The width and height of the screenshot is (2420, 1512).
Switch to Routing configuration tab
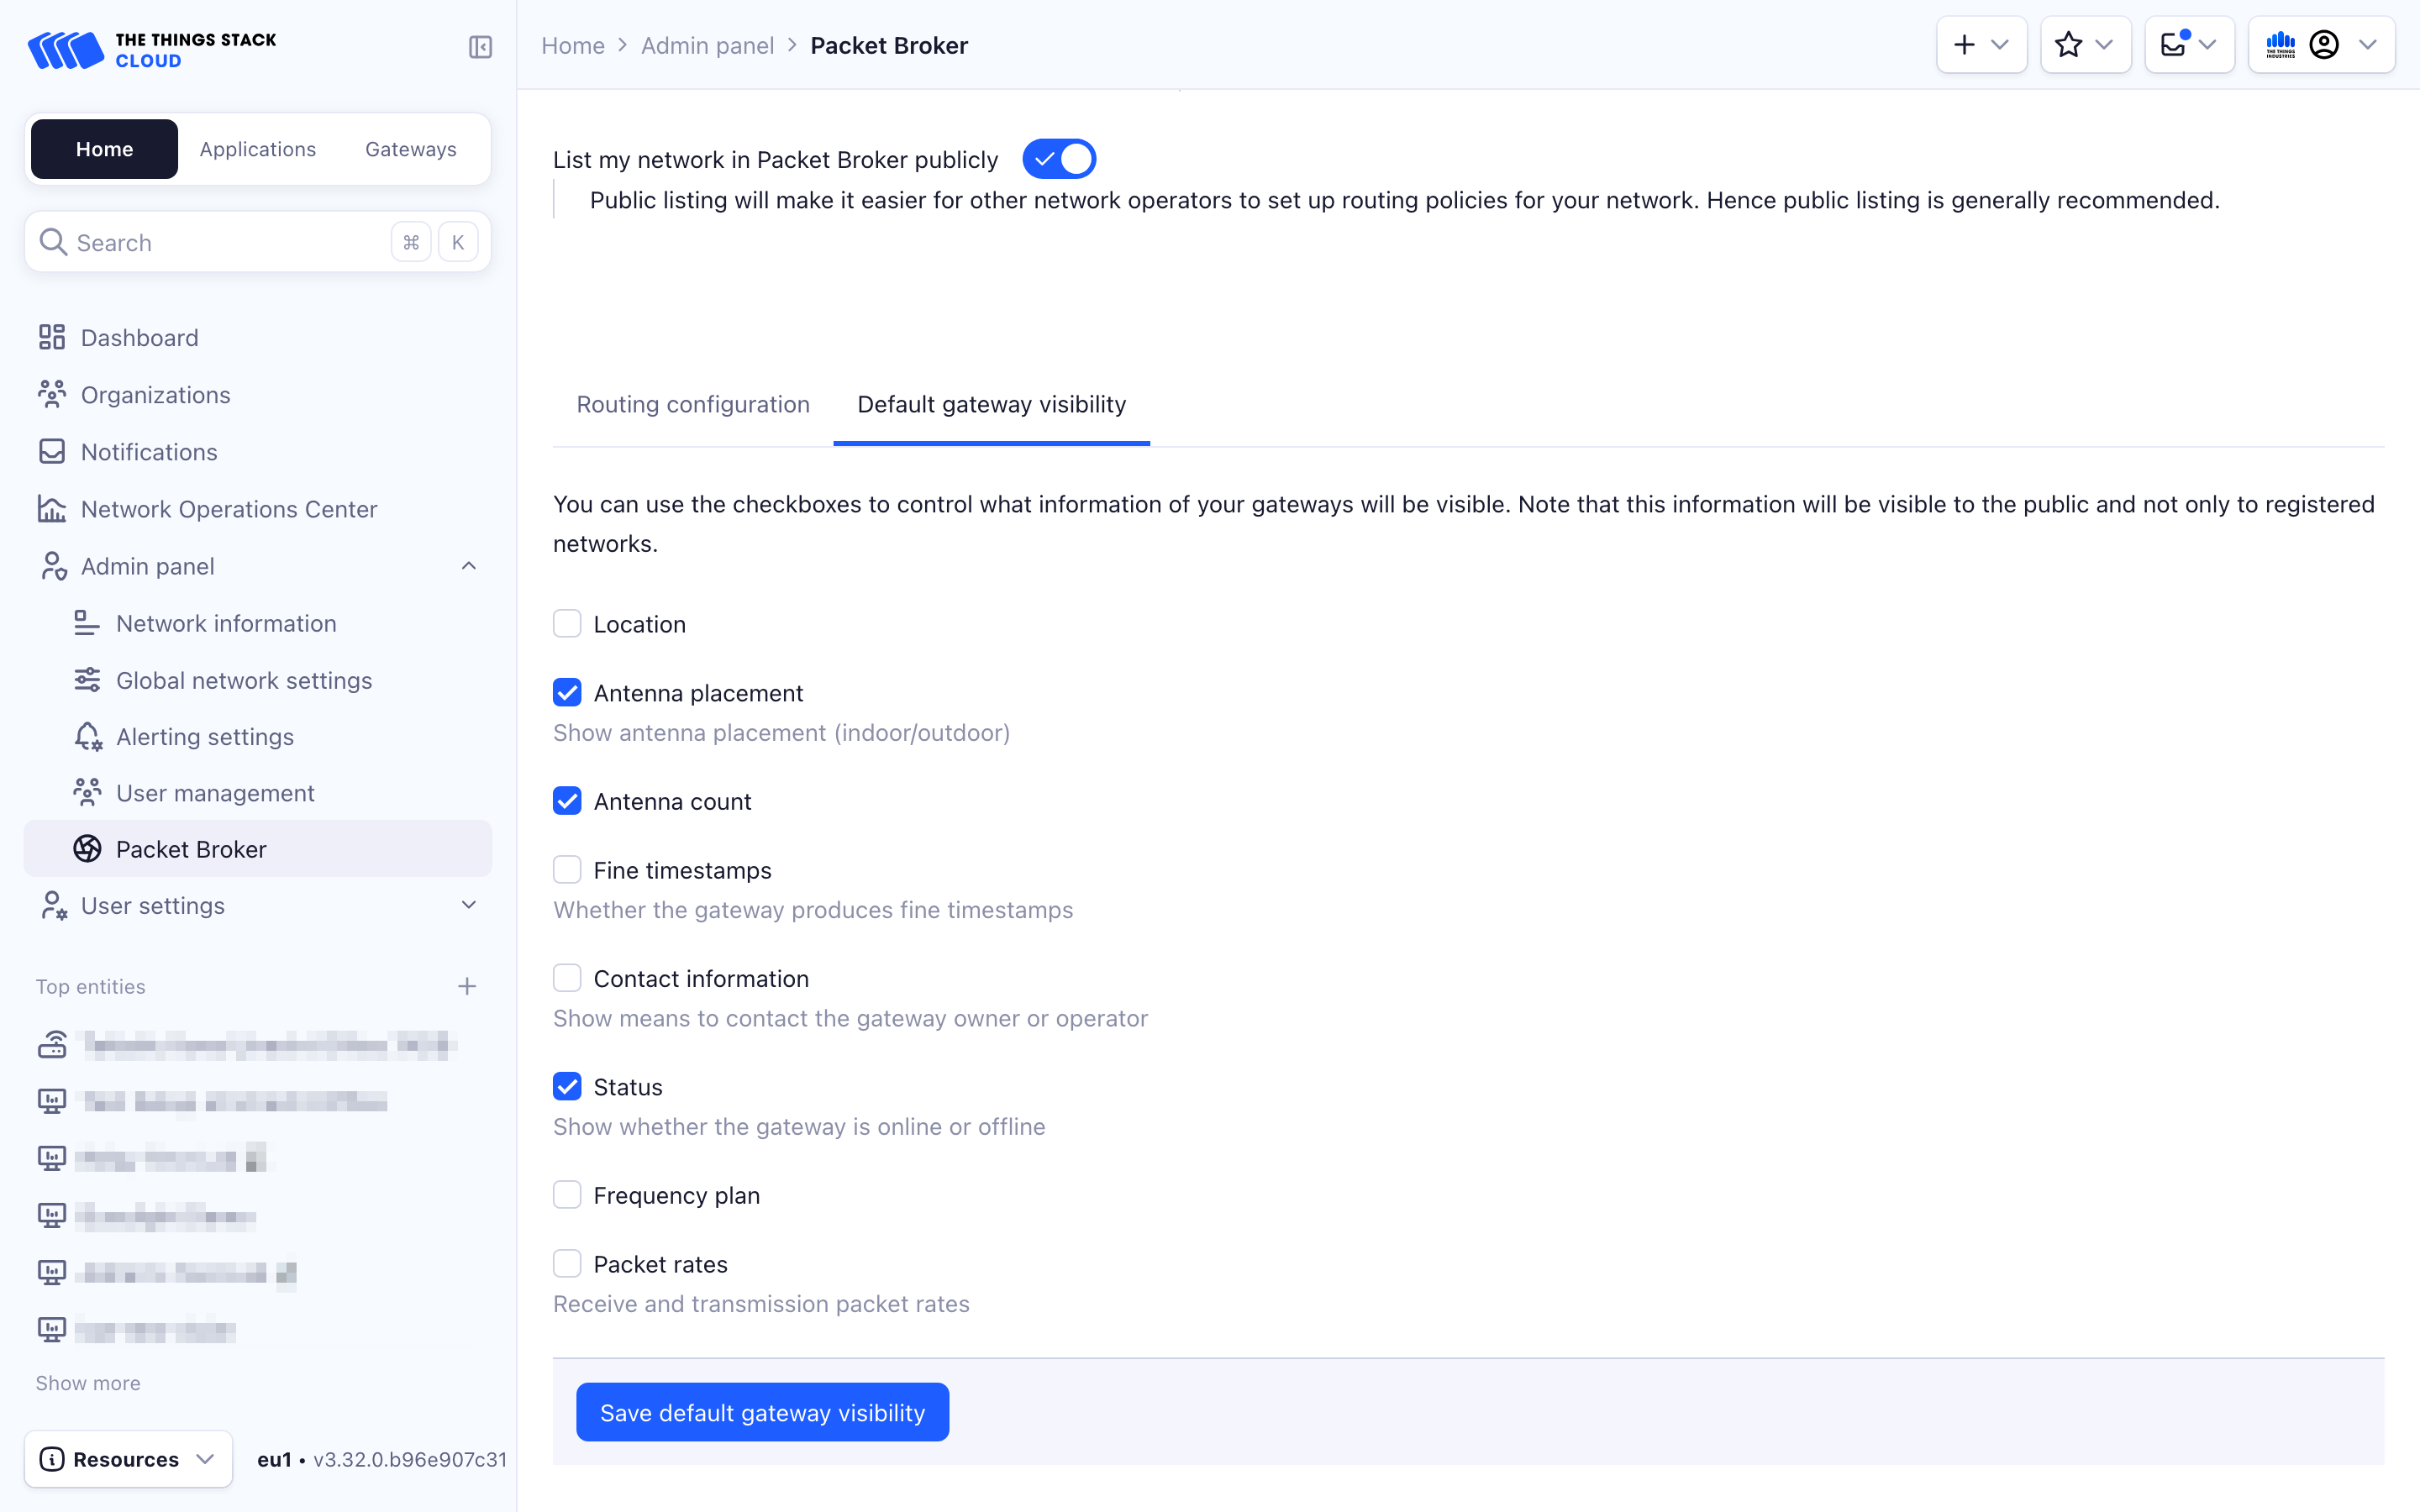point(693,404)
